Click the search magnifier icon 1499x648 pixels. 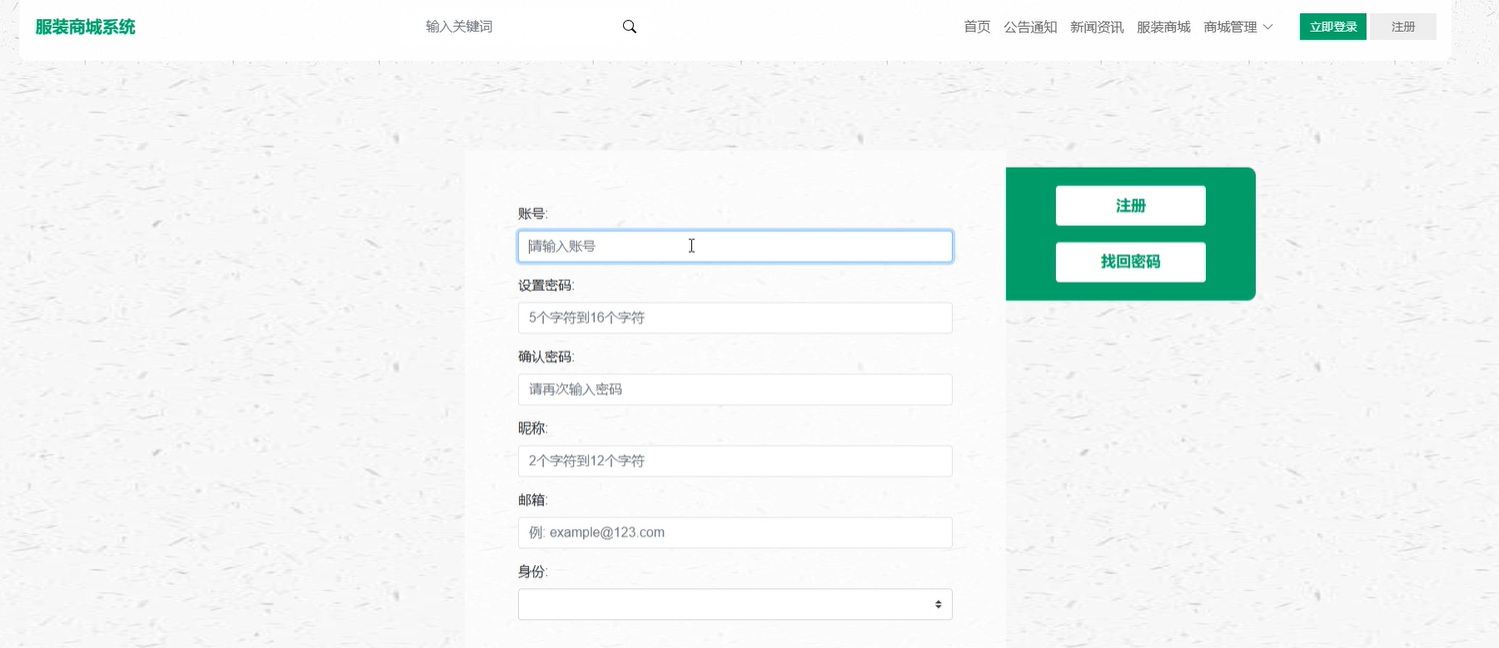[x=629, y=27]
